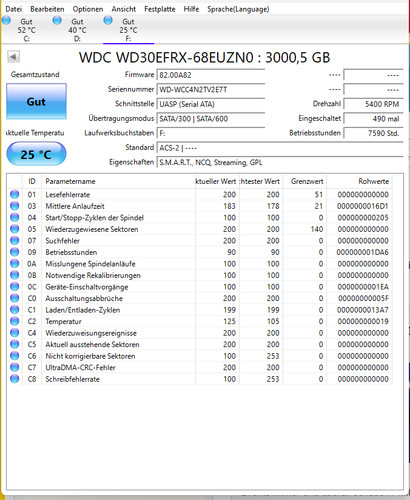
Task: Click the Firmware field 82.00A82
Action: point(211,75)
